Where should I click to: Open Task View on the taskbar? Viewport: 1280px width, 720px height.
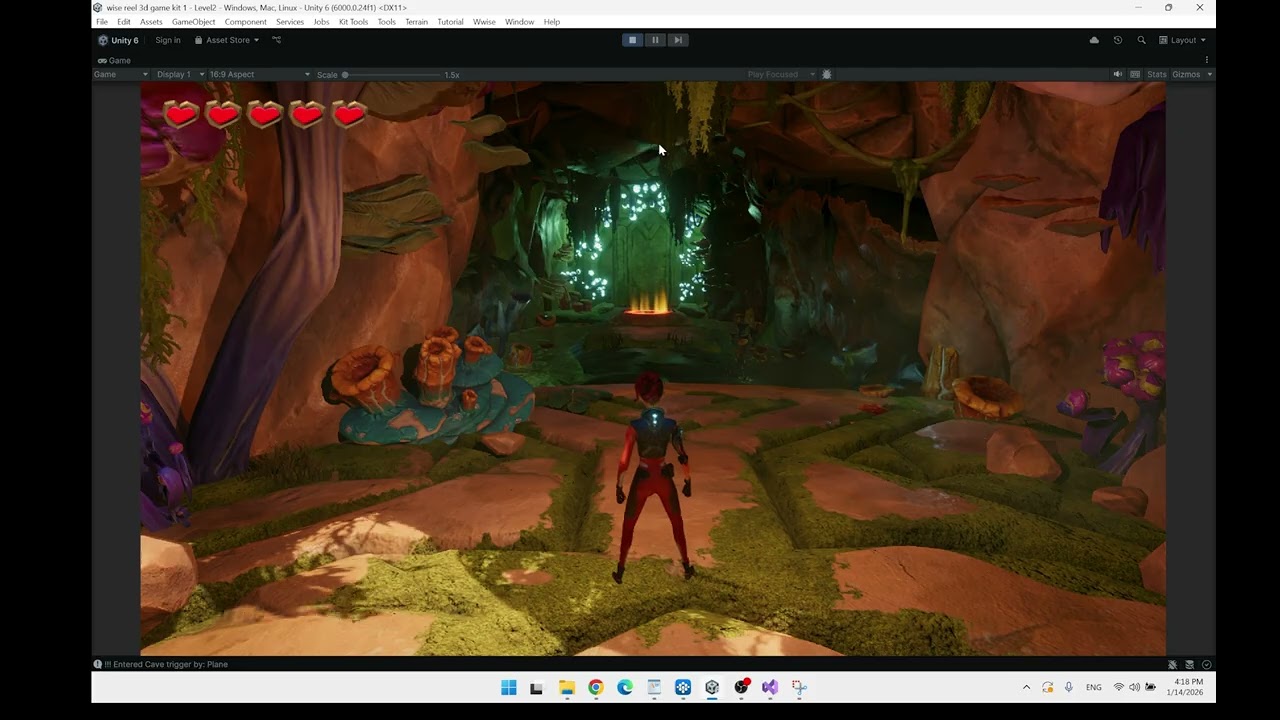click(537, 687)
